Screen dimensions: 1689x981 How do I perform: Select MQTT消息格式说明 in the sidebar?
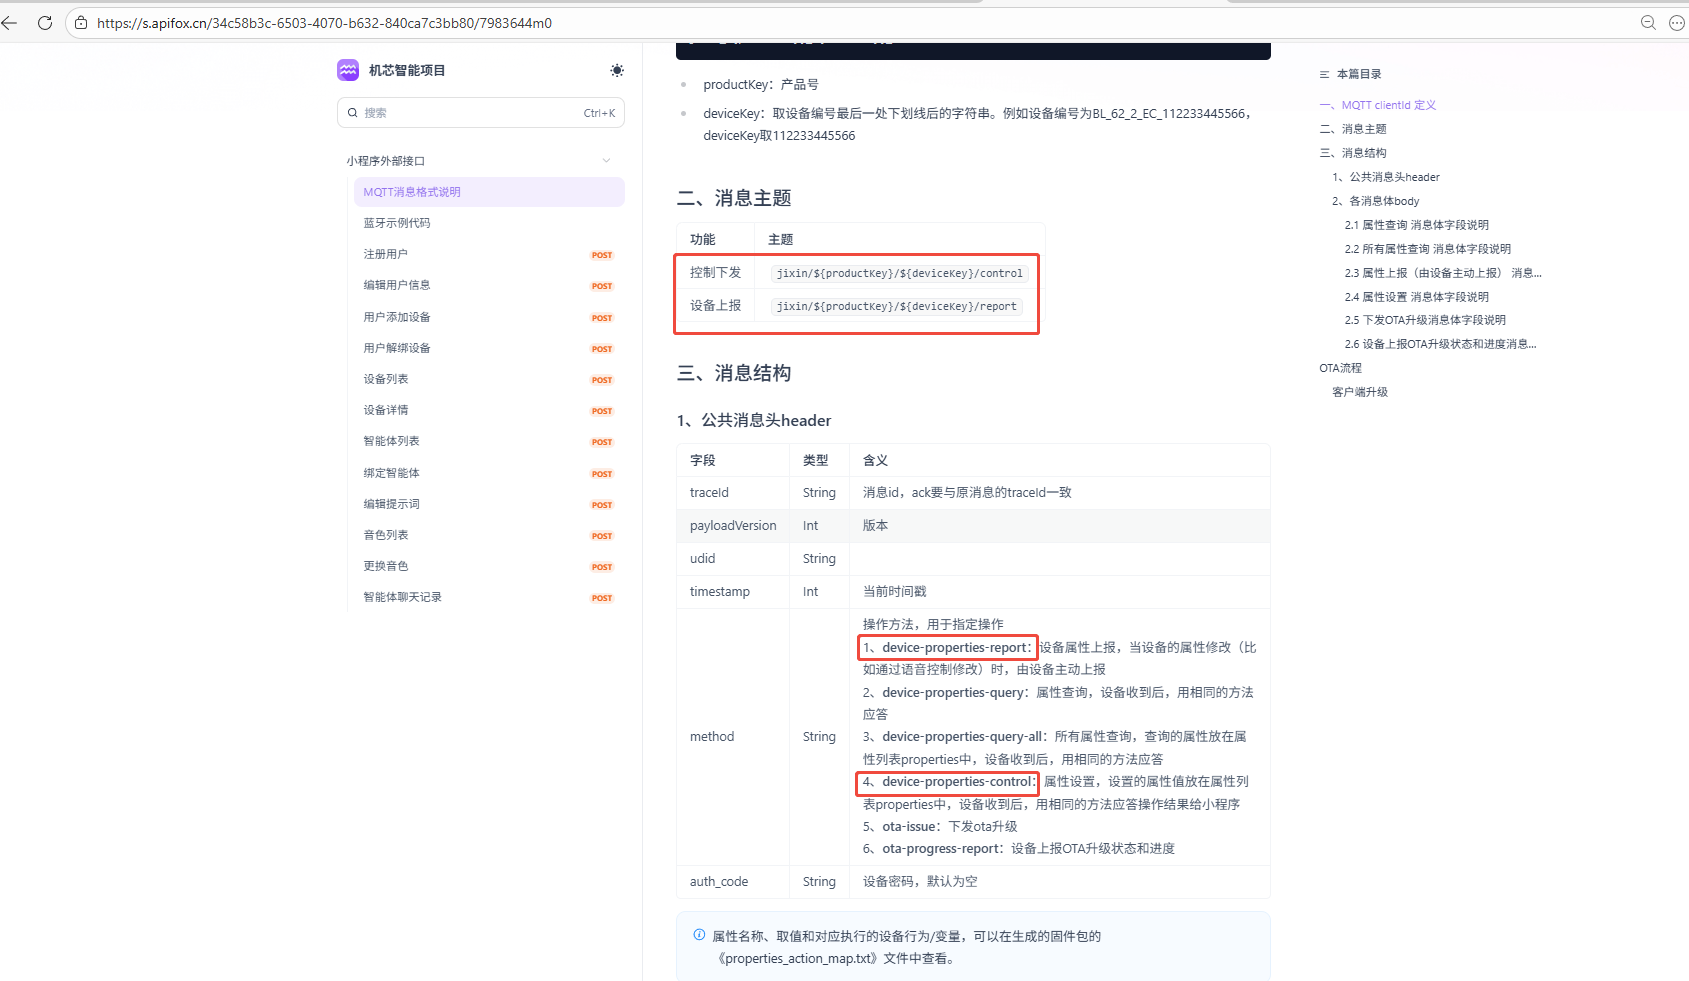412,191
